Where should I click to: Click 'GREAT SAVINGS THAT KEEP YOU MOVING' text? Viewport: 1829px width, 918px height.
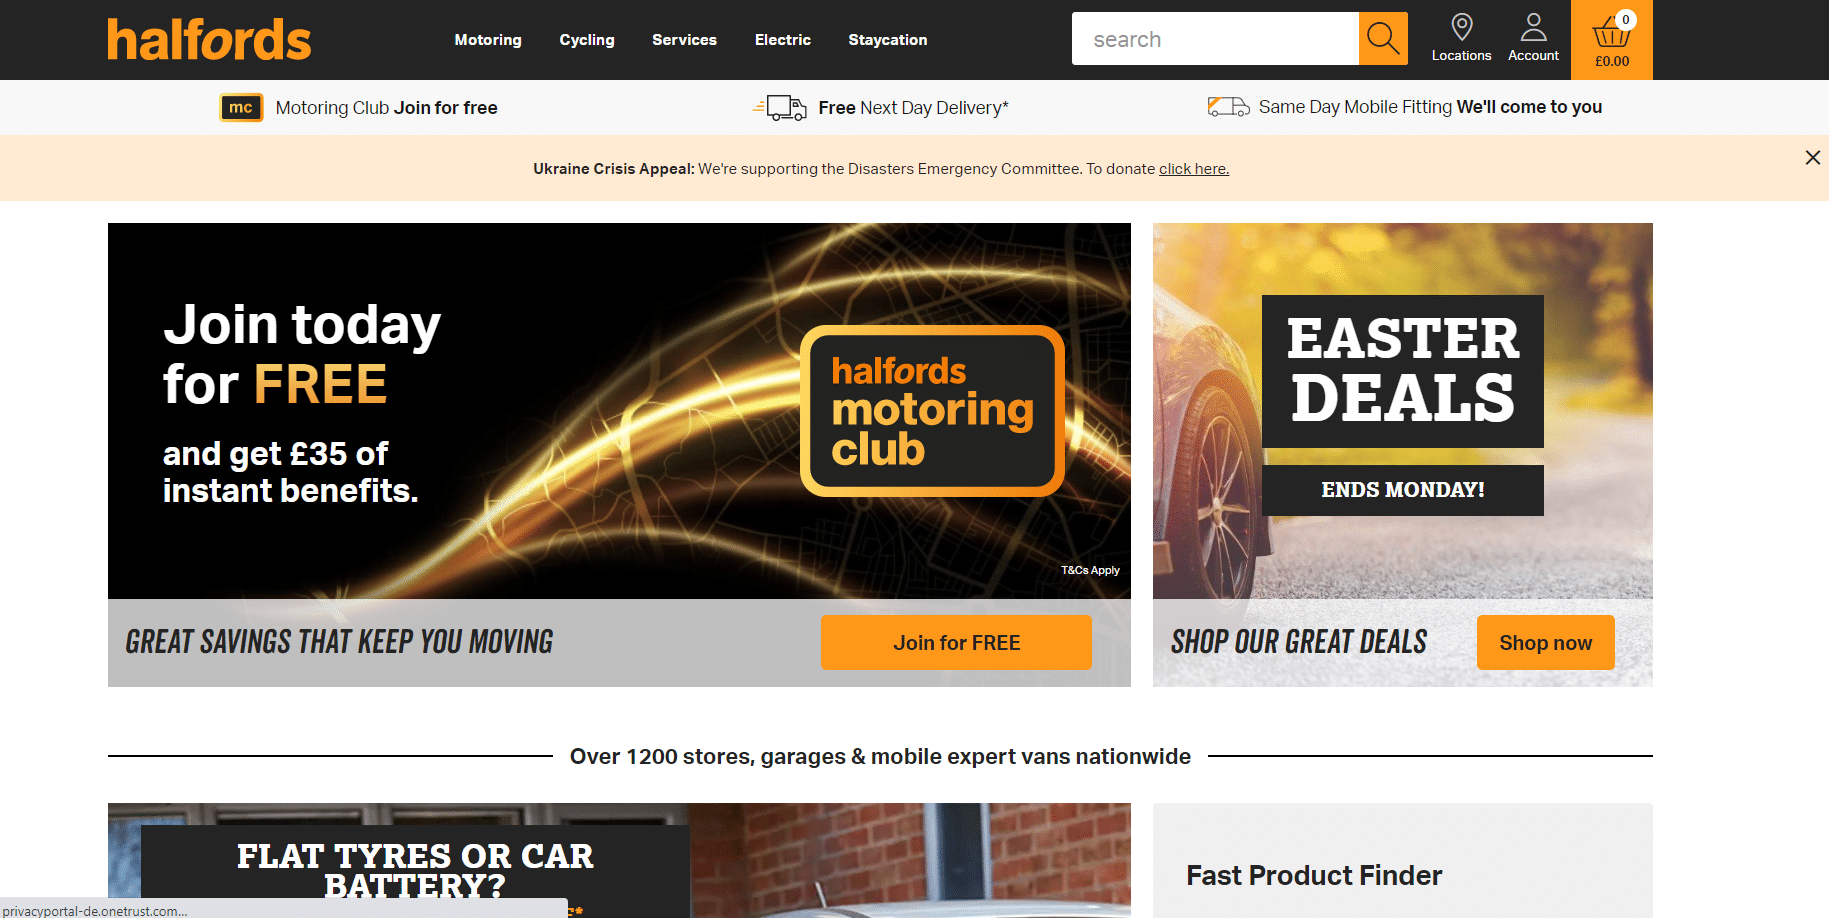pos(339,642)
